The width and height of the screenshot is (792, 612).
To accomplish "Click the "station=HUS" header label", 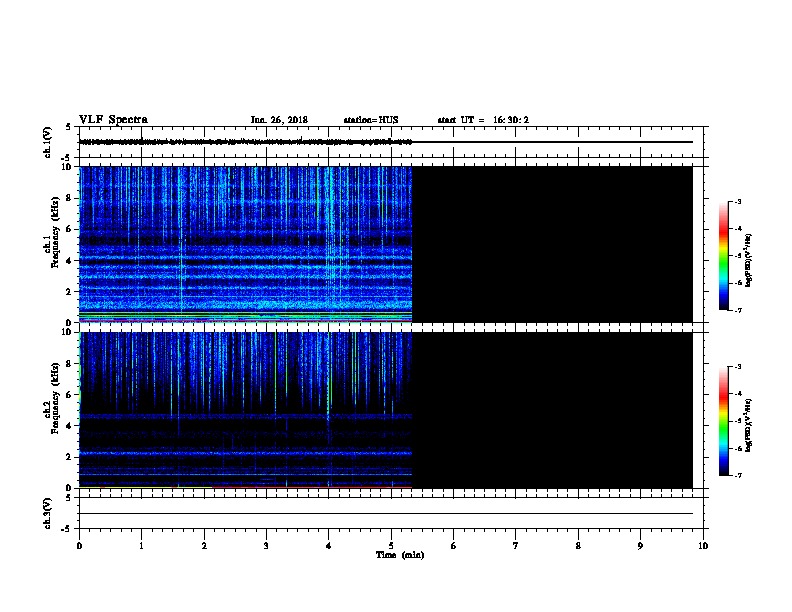I will coord(371,120).
